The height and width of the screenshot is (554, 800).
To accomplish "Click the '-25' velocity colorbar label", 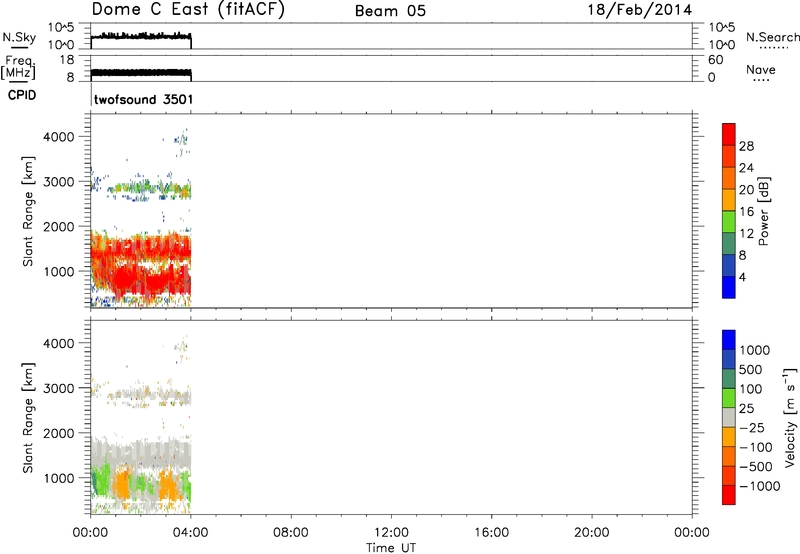I will [752, 428].
